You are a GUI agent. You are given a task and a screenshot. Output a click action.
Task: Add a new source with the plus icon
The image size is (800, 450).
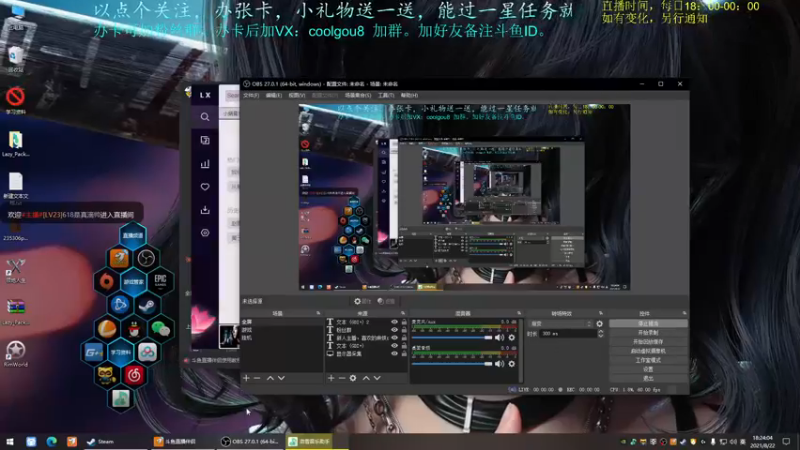pyautogui.click(x=331, y=378)
